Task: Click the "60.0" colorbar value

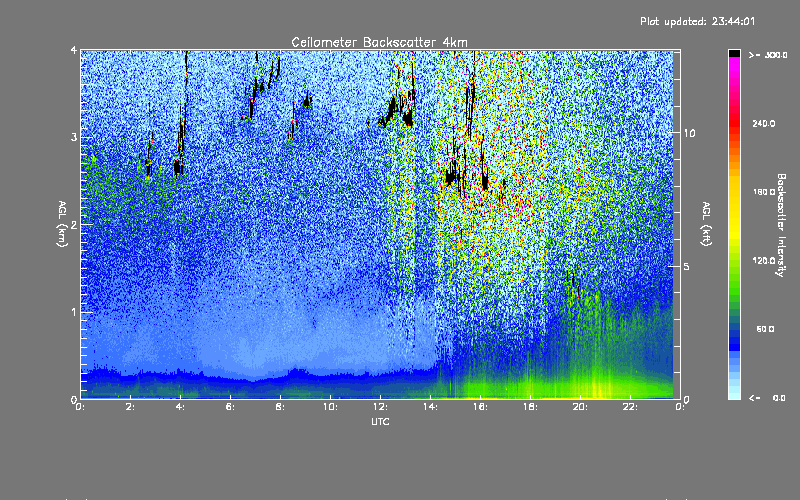Action: click(765, 329)
